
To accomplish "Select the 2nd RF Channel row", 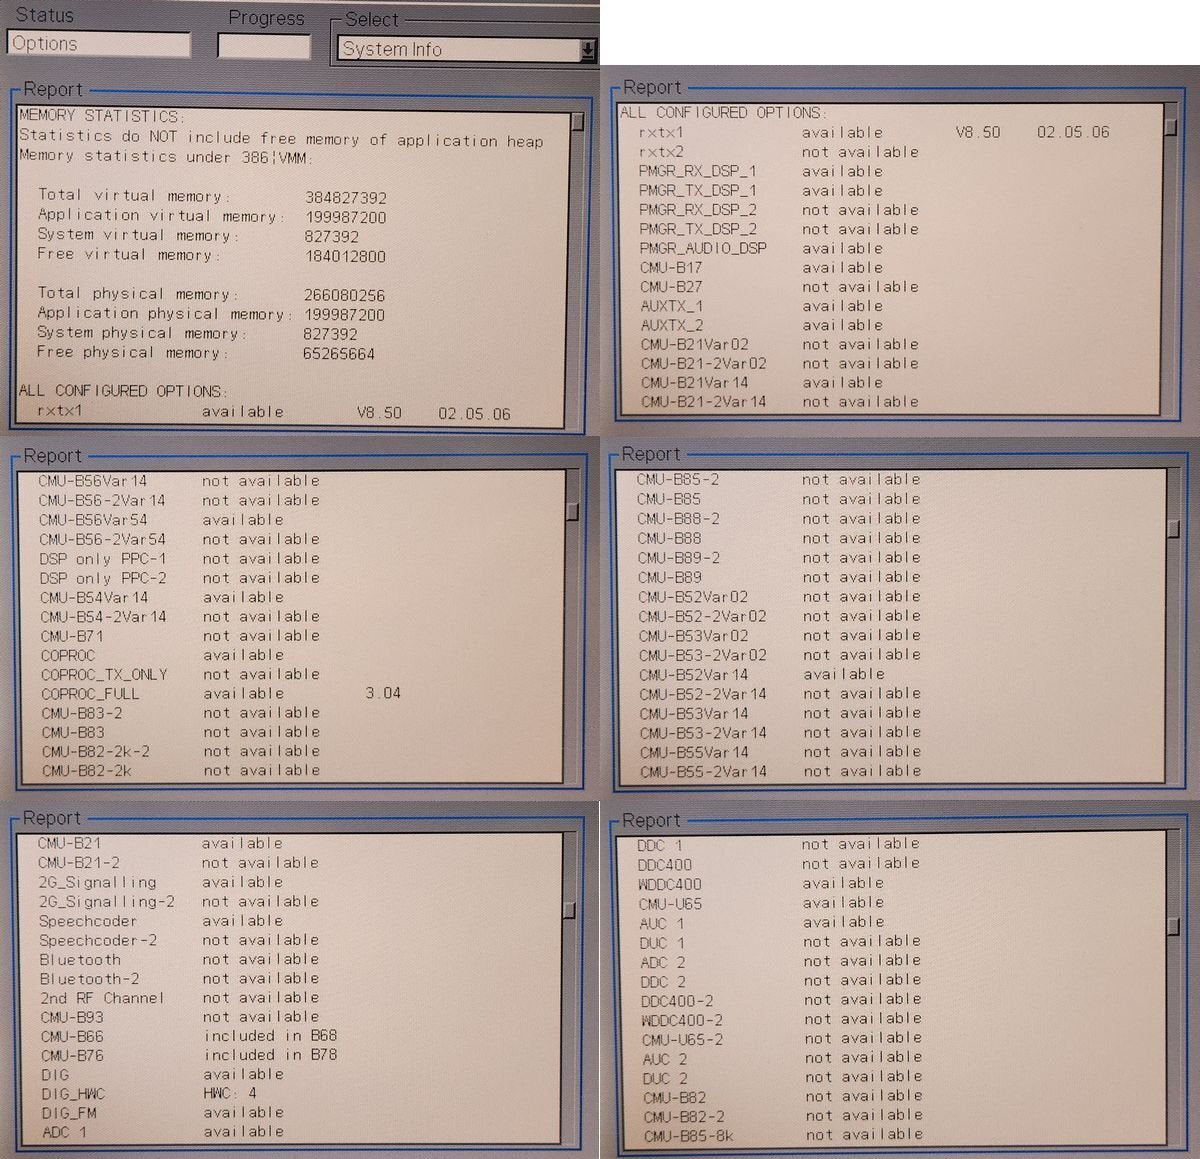I will pyautogui.click(x=178, y=998).
